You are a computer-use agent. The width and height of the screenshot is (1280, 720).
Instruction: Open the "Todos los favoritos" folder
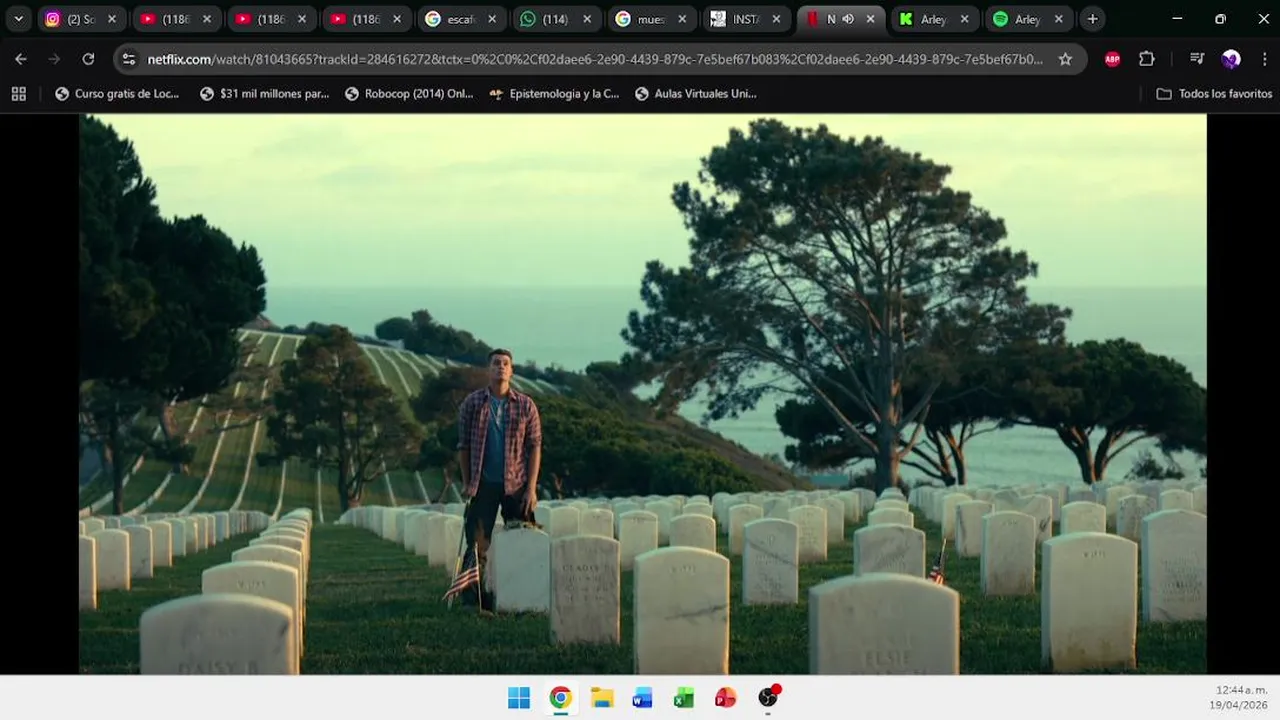(x=1214, y=94)
